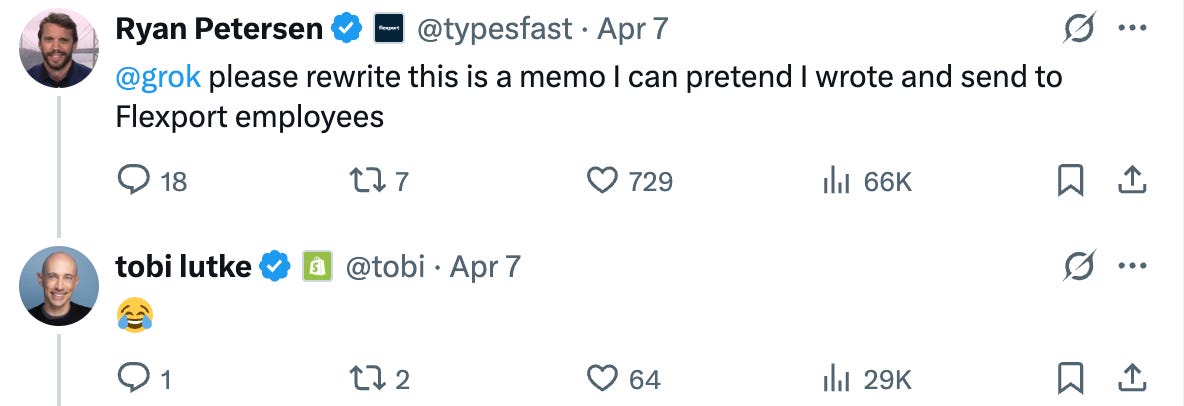Open Grok icon on tobi lutke's tweet

[x=1077, y=266]
